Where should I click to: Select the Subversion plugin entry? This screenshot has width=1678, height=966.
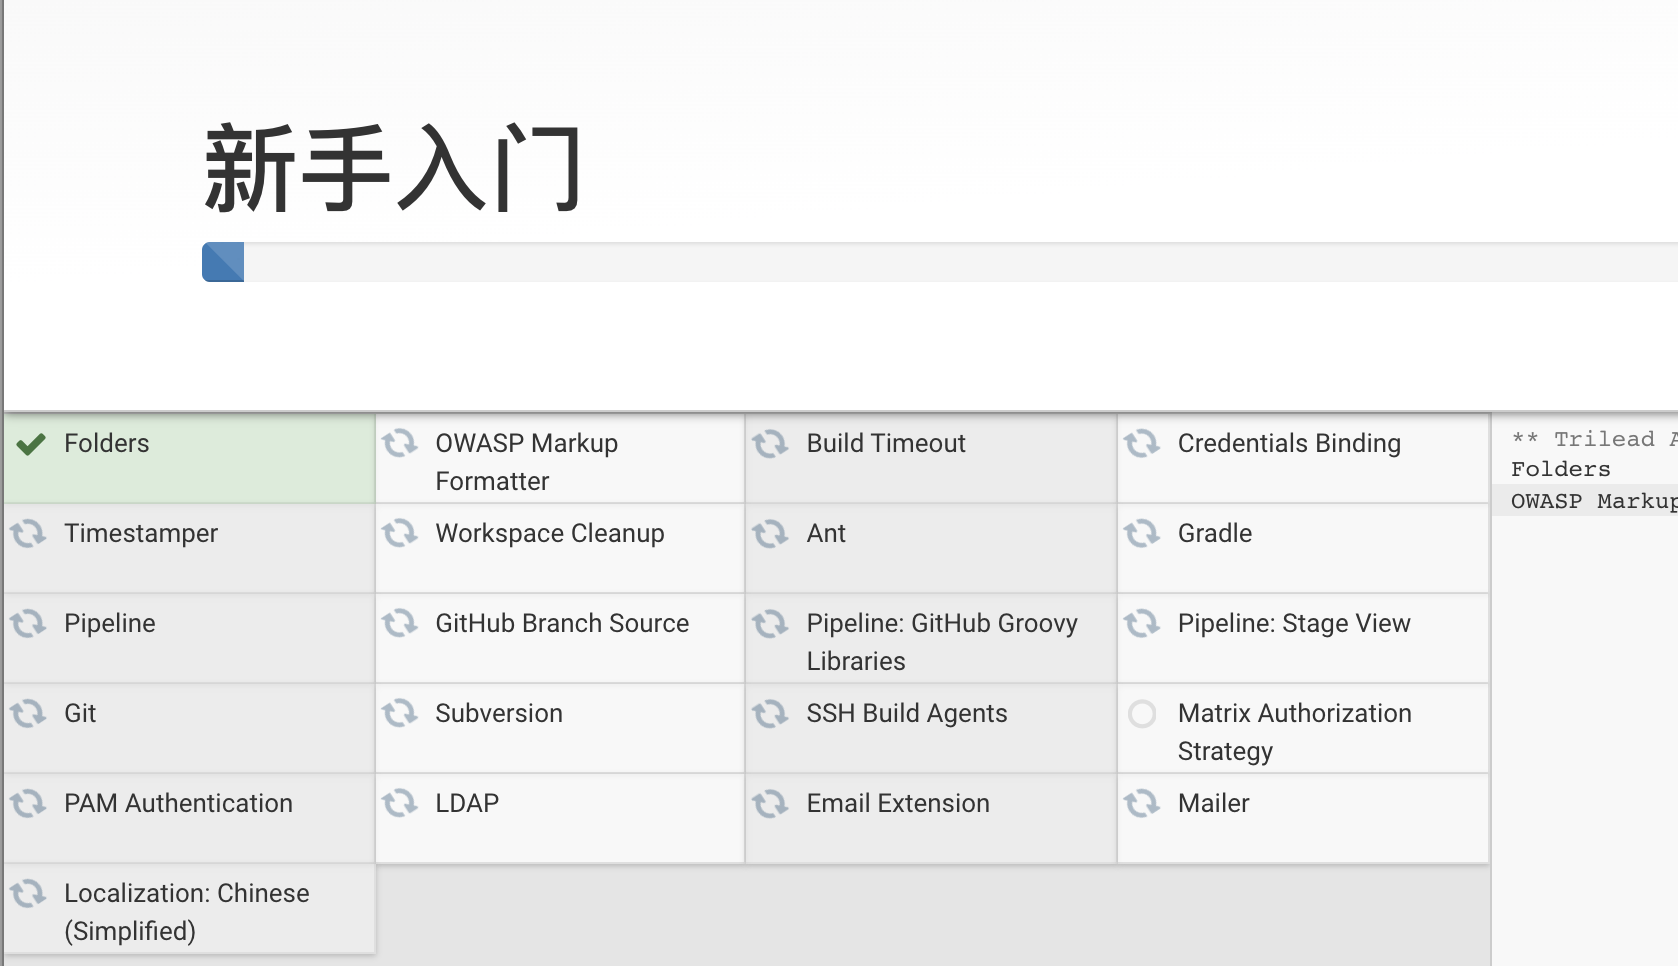pos(560,728)
